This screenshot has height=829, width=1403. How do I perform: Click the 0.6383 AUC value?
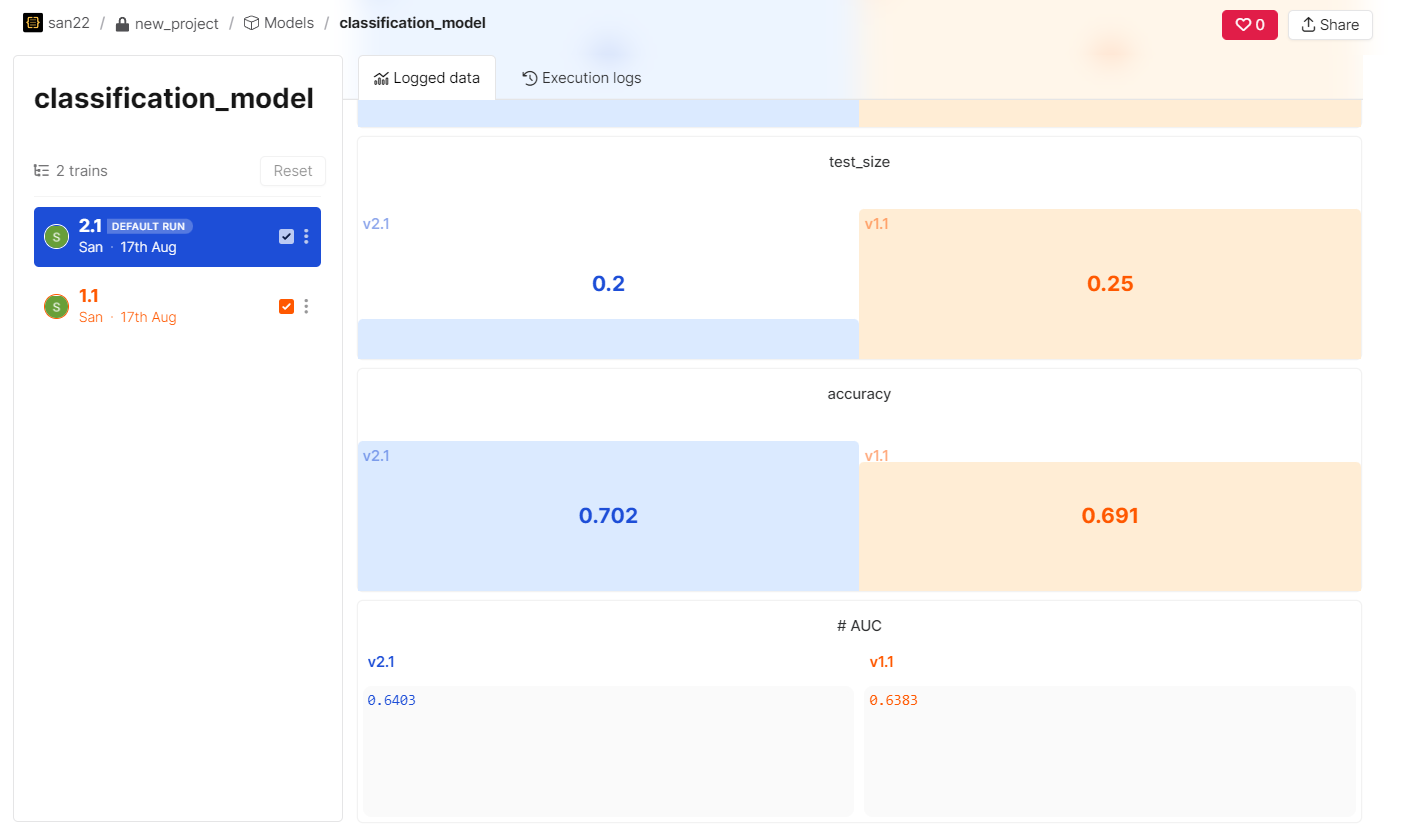tap(893, 700)
